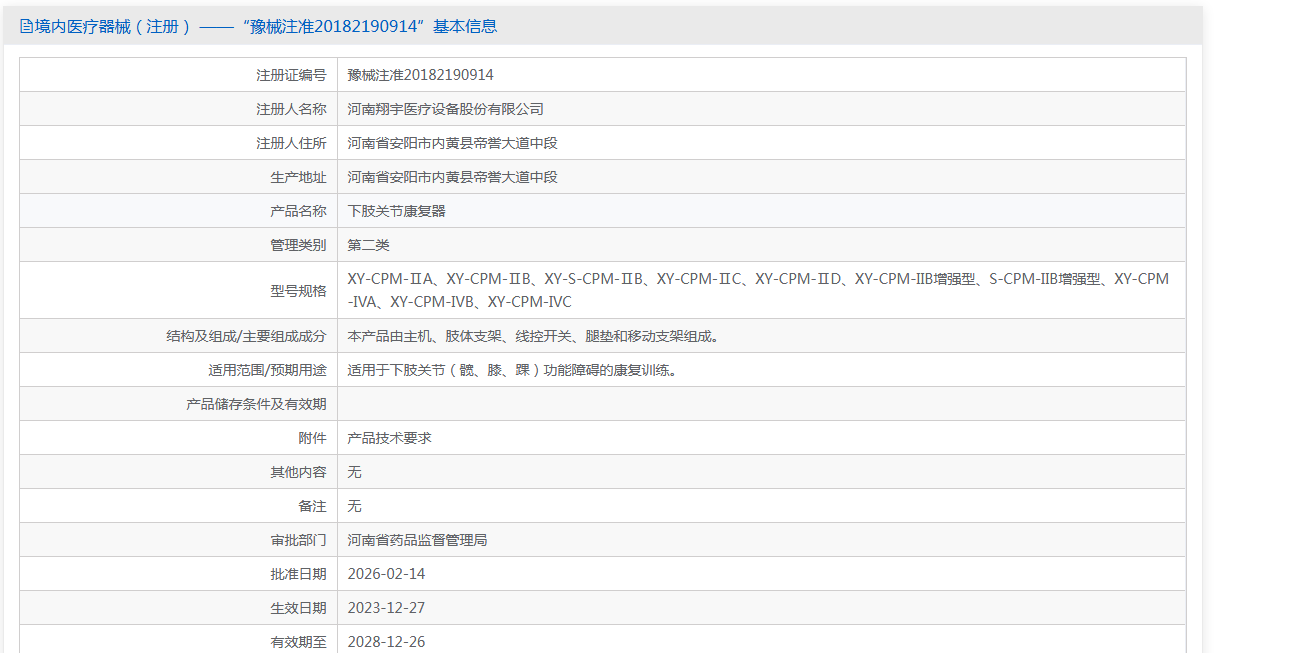Select 河南省药品监督管理局 value
The image size is (1311, 653).
tap(417, 540)
